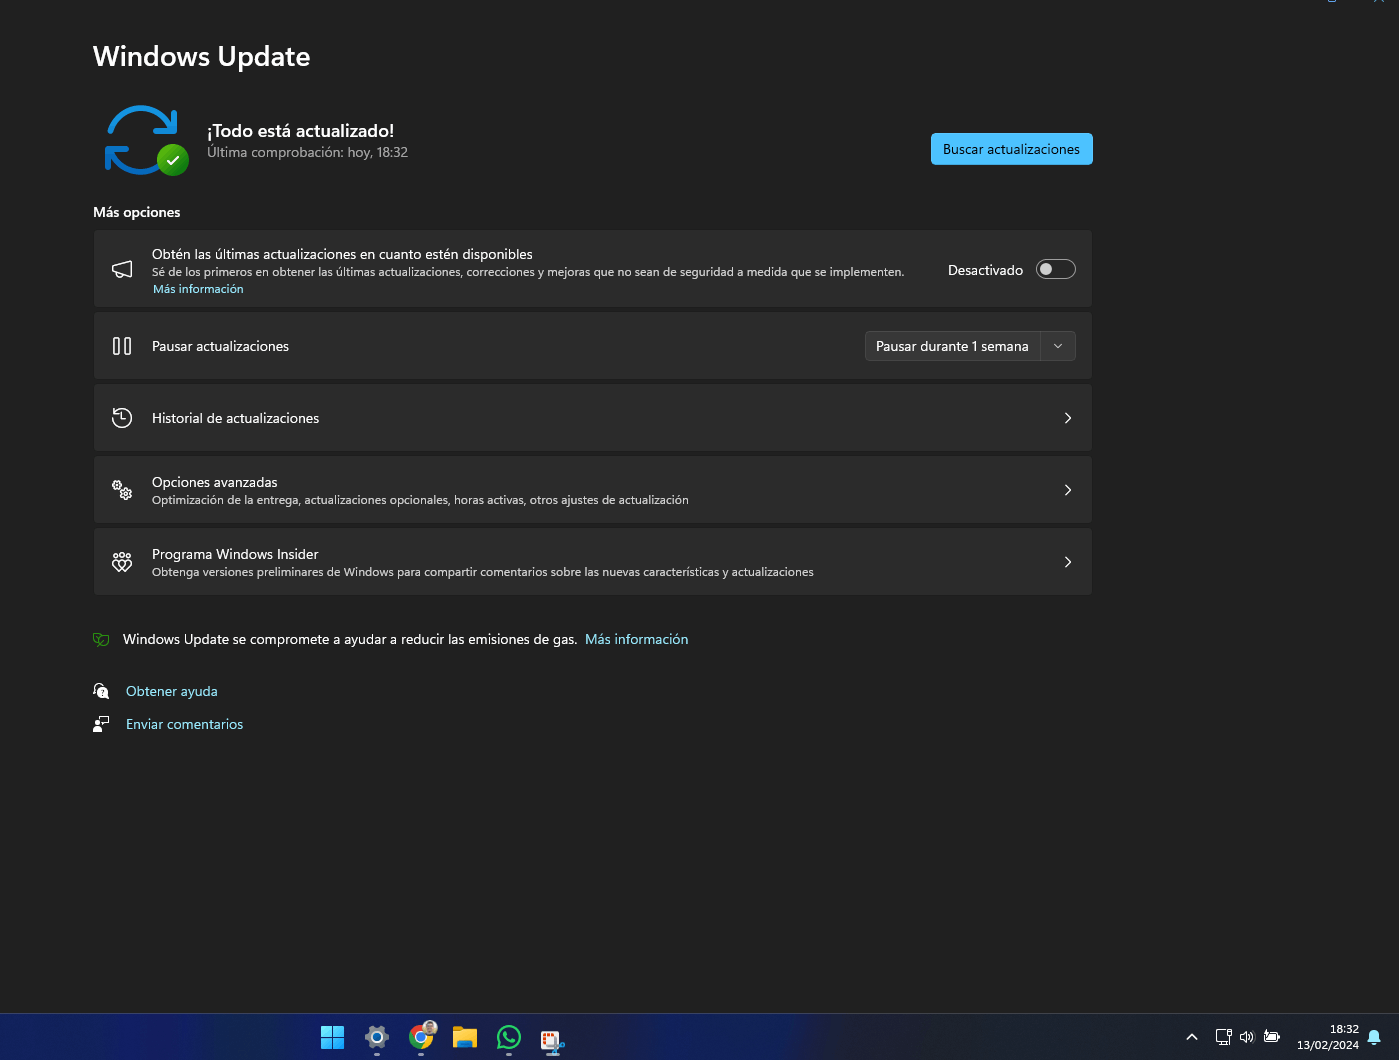This screenshot has width=1399, height=1060.
Task: Click the Enviar comentarios feedback icon
Action: click(x=101, y=724)
